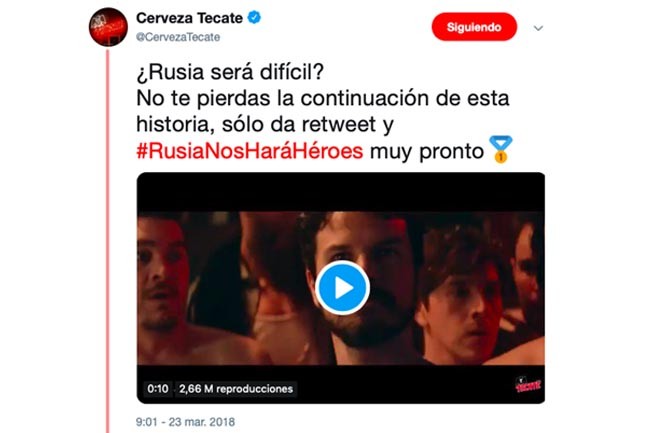Screen dimensions: 650x433
Task: Open the Cerveza Tecate display name
Action: coord(189,18)
